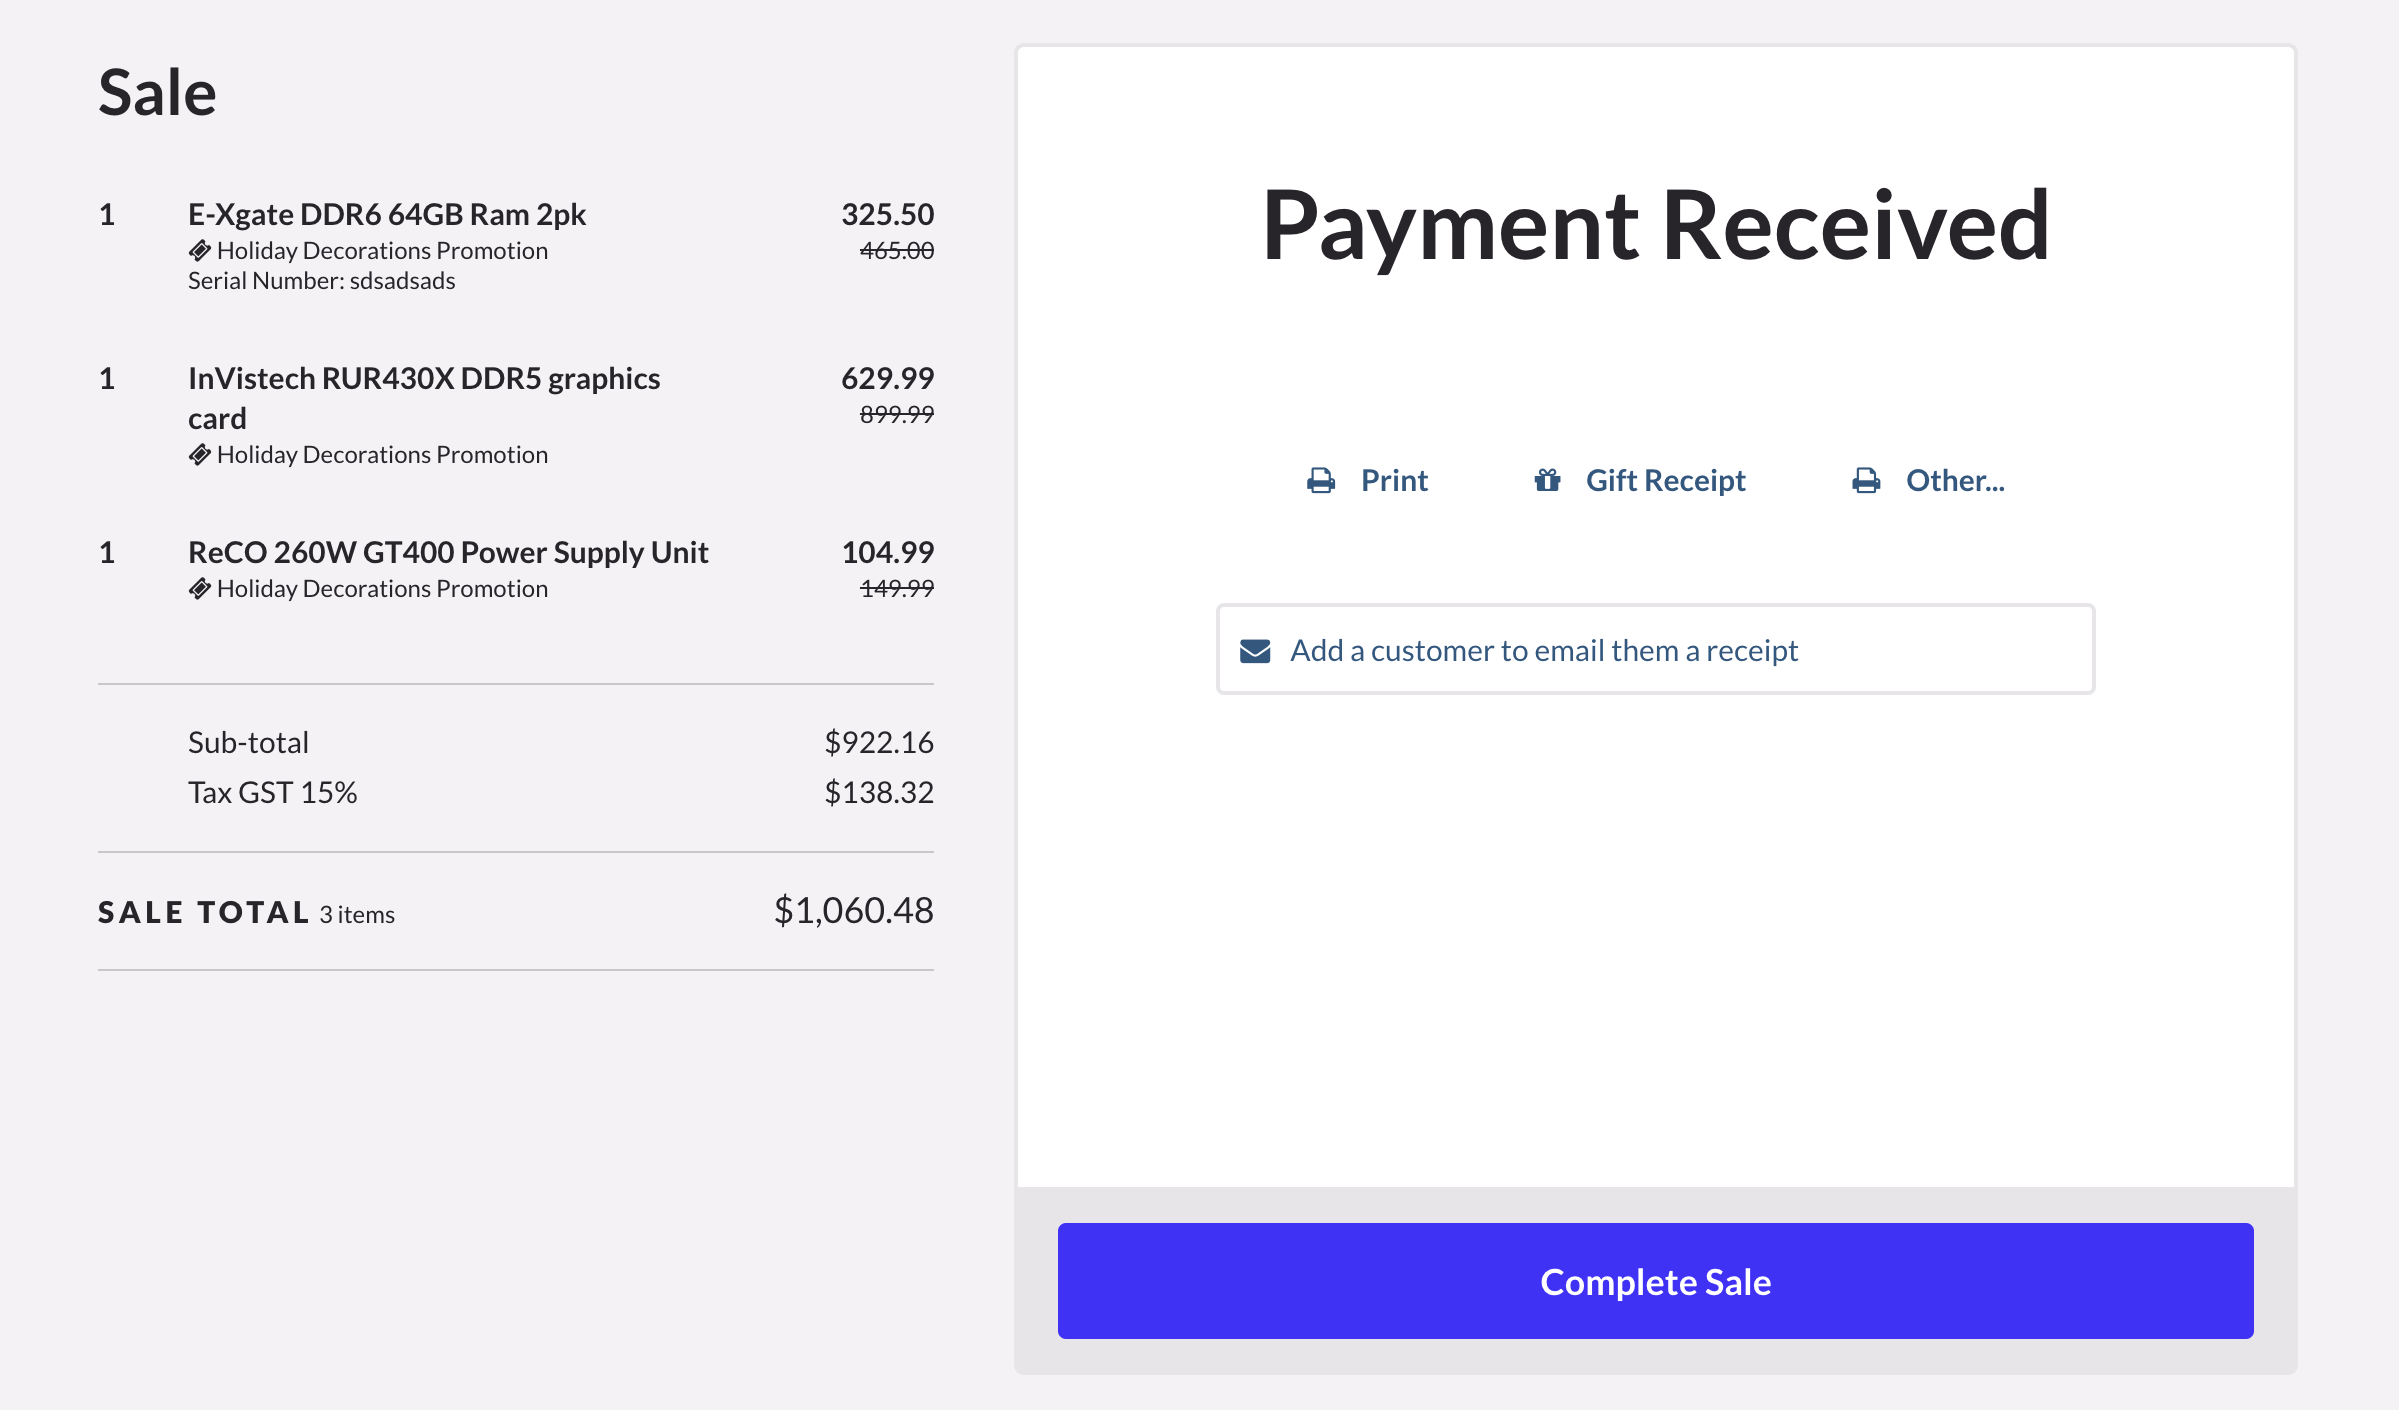Screen dimensions: 2399x1410
Task: Click the gift box icon
Action: pos(1547,481)
